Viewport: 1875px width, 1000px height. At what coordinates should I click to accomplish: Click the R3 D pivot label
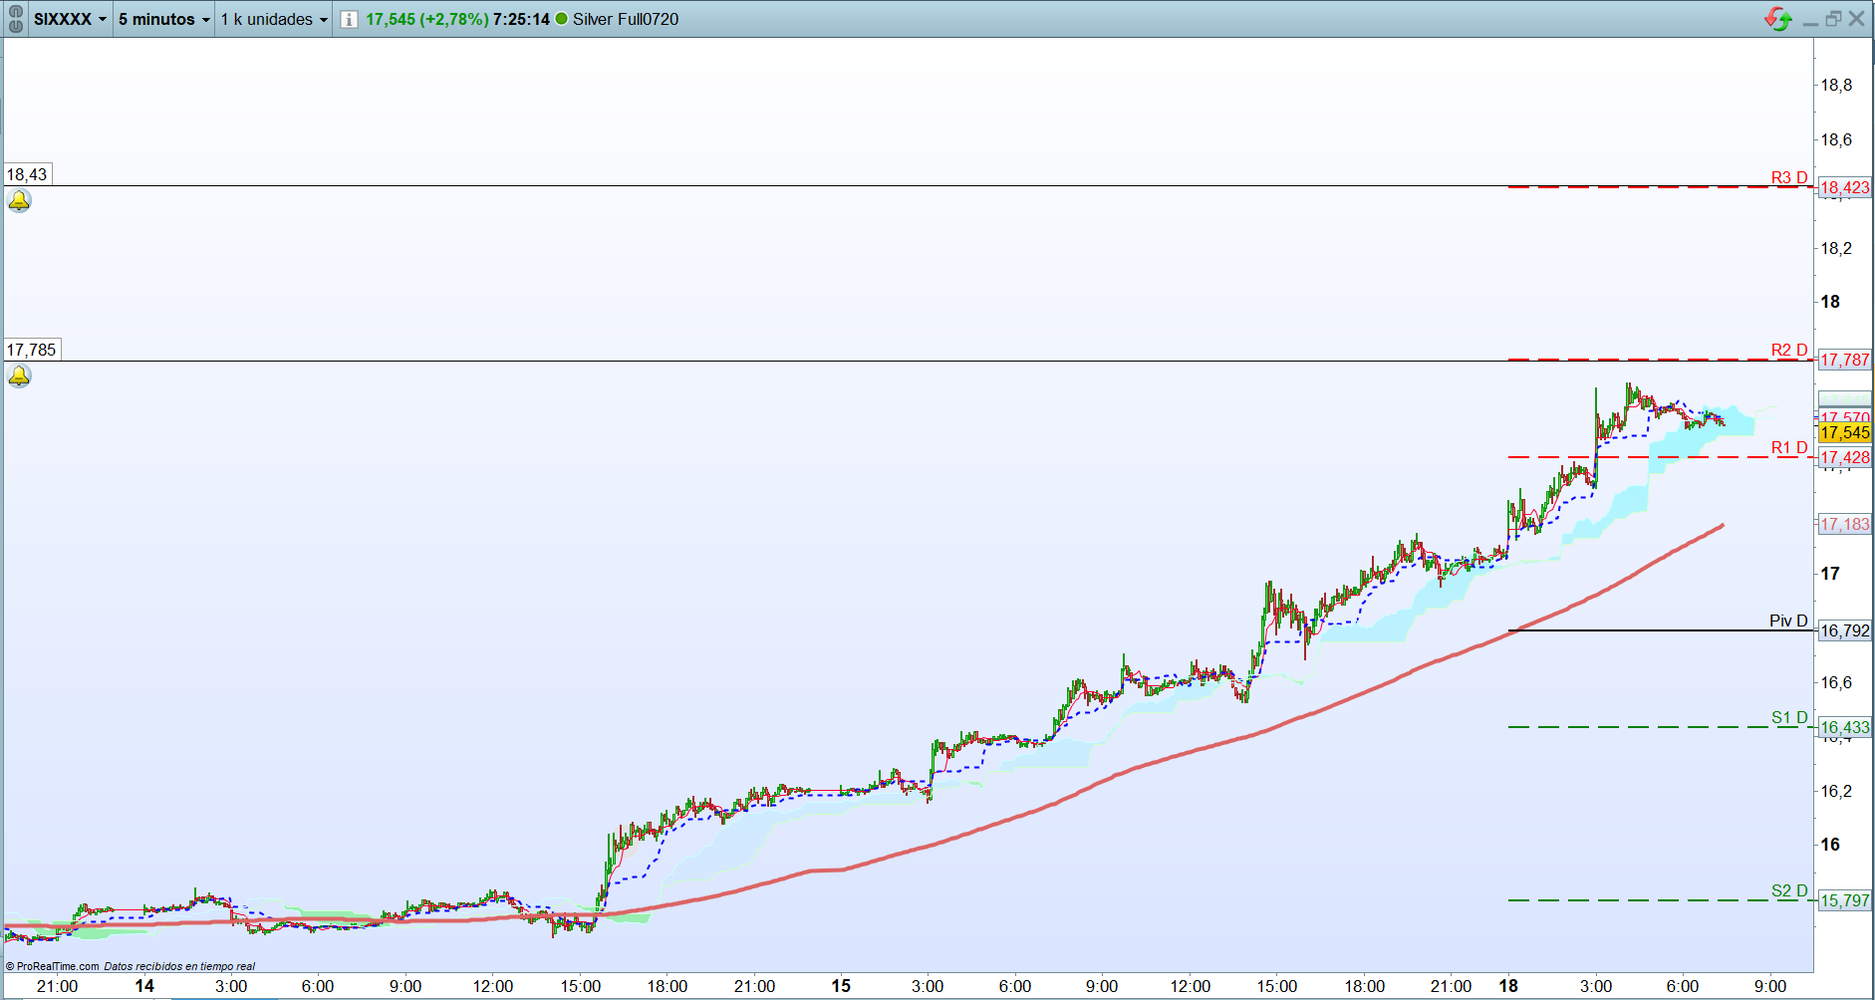(1789, 177)
